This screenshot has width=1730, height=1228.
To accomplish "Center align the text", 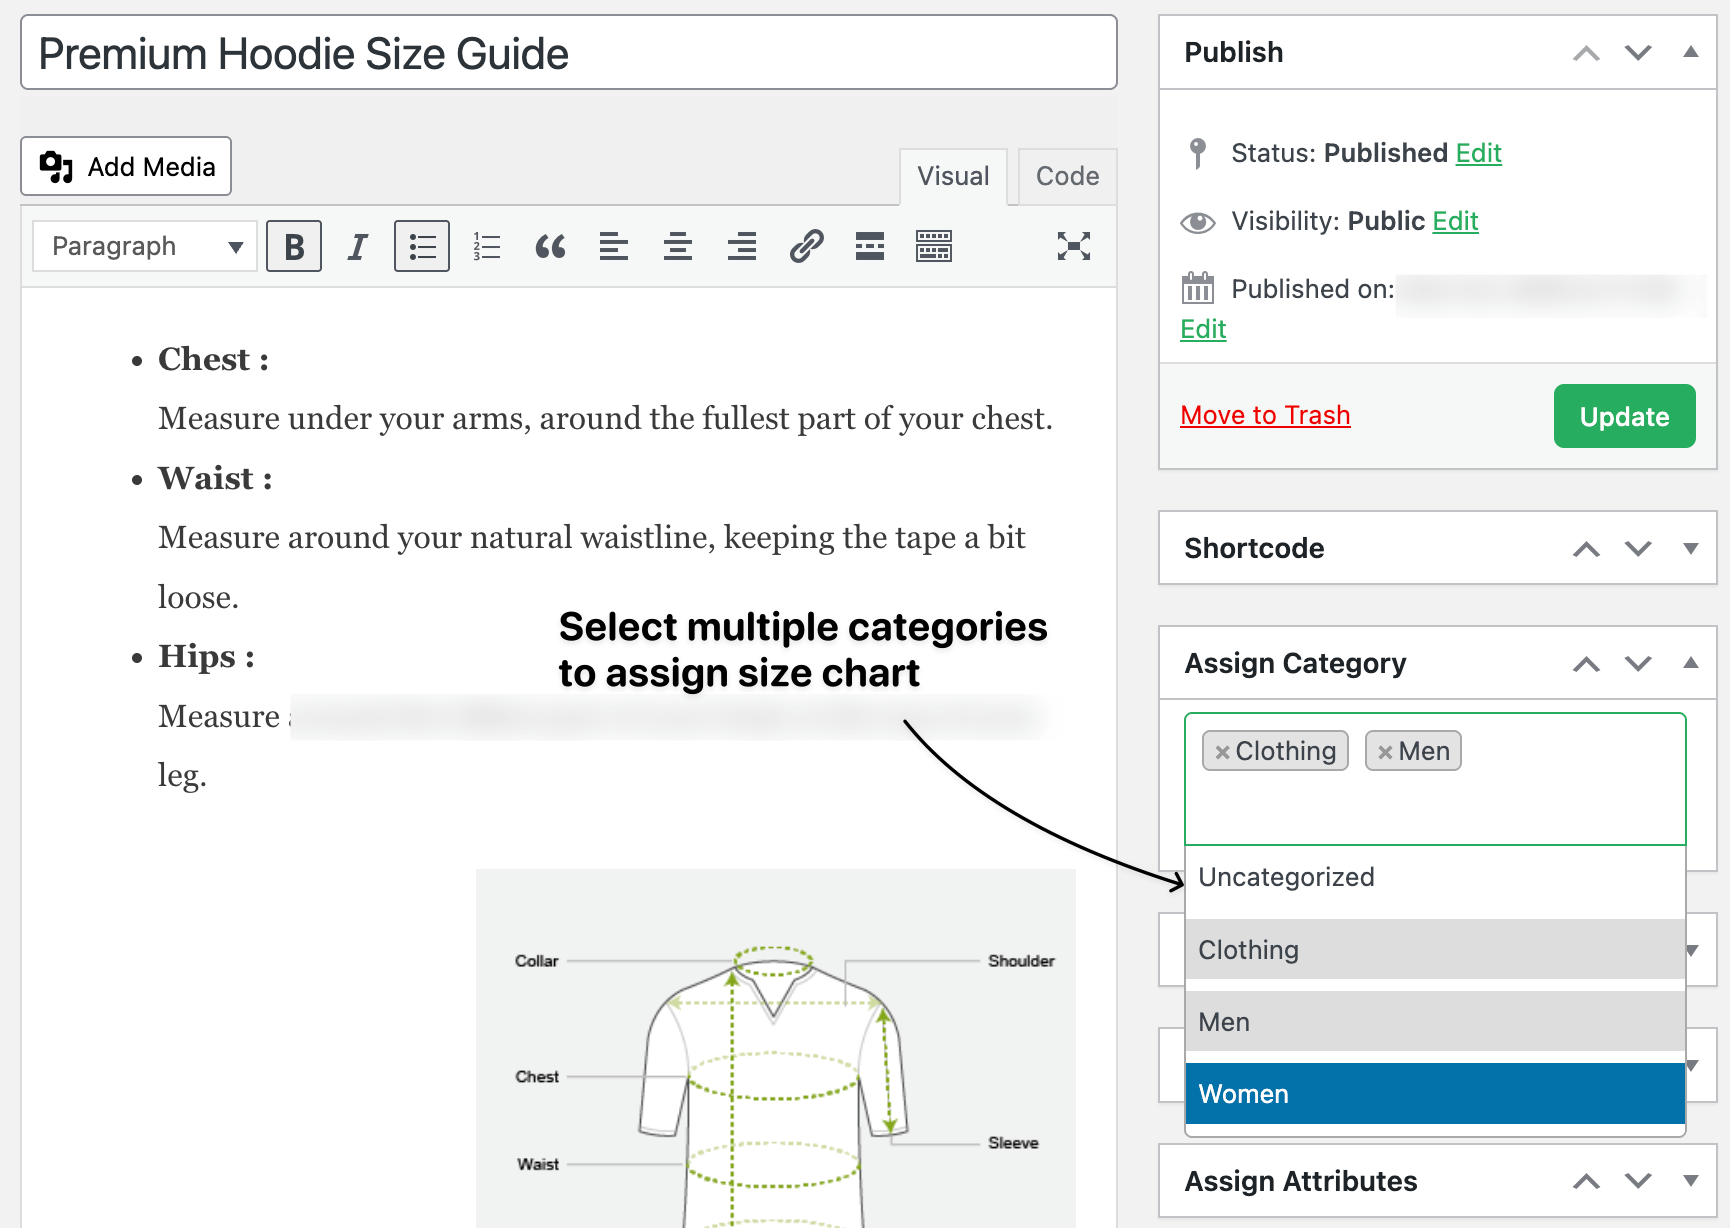I will [677, 246].
